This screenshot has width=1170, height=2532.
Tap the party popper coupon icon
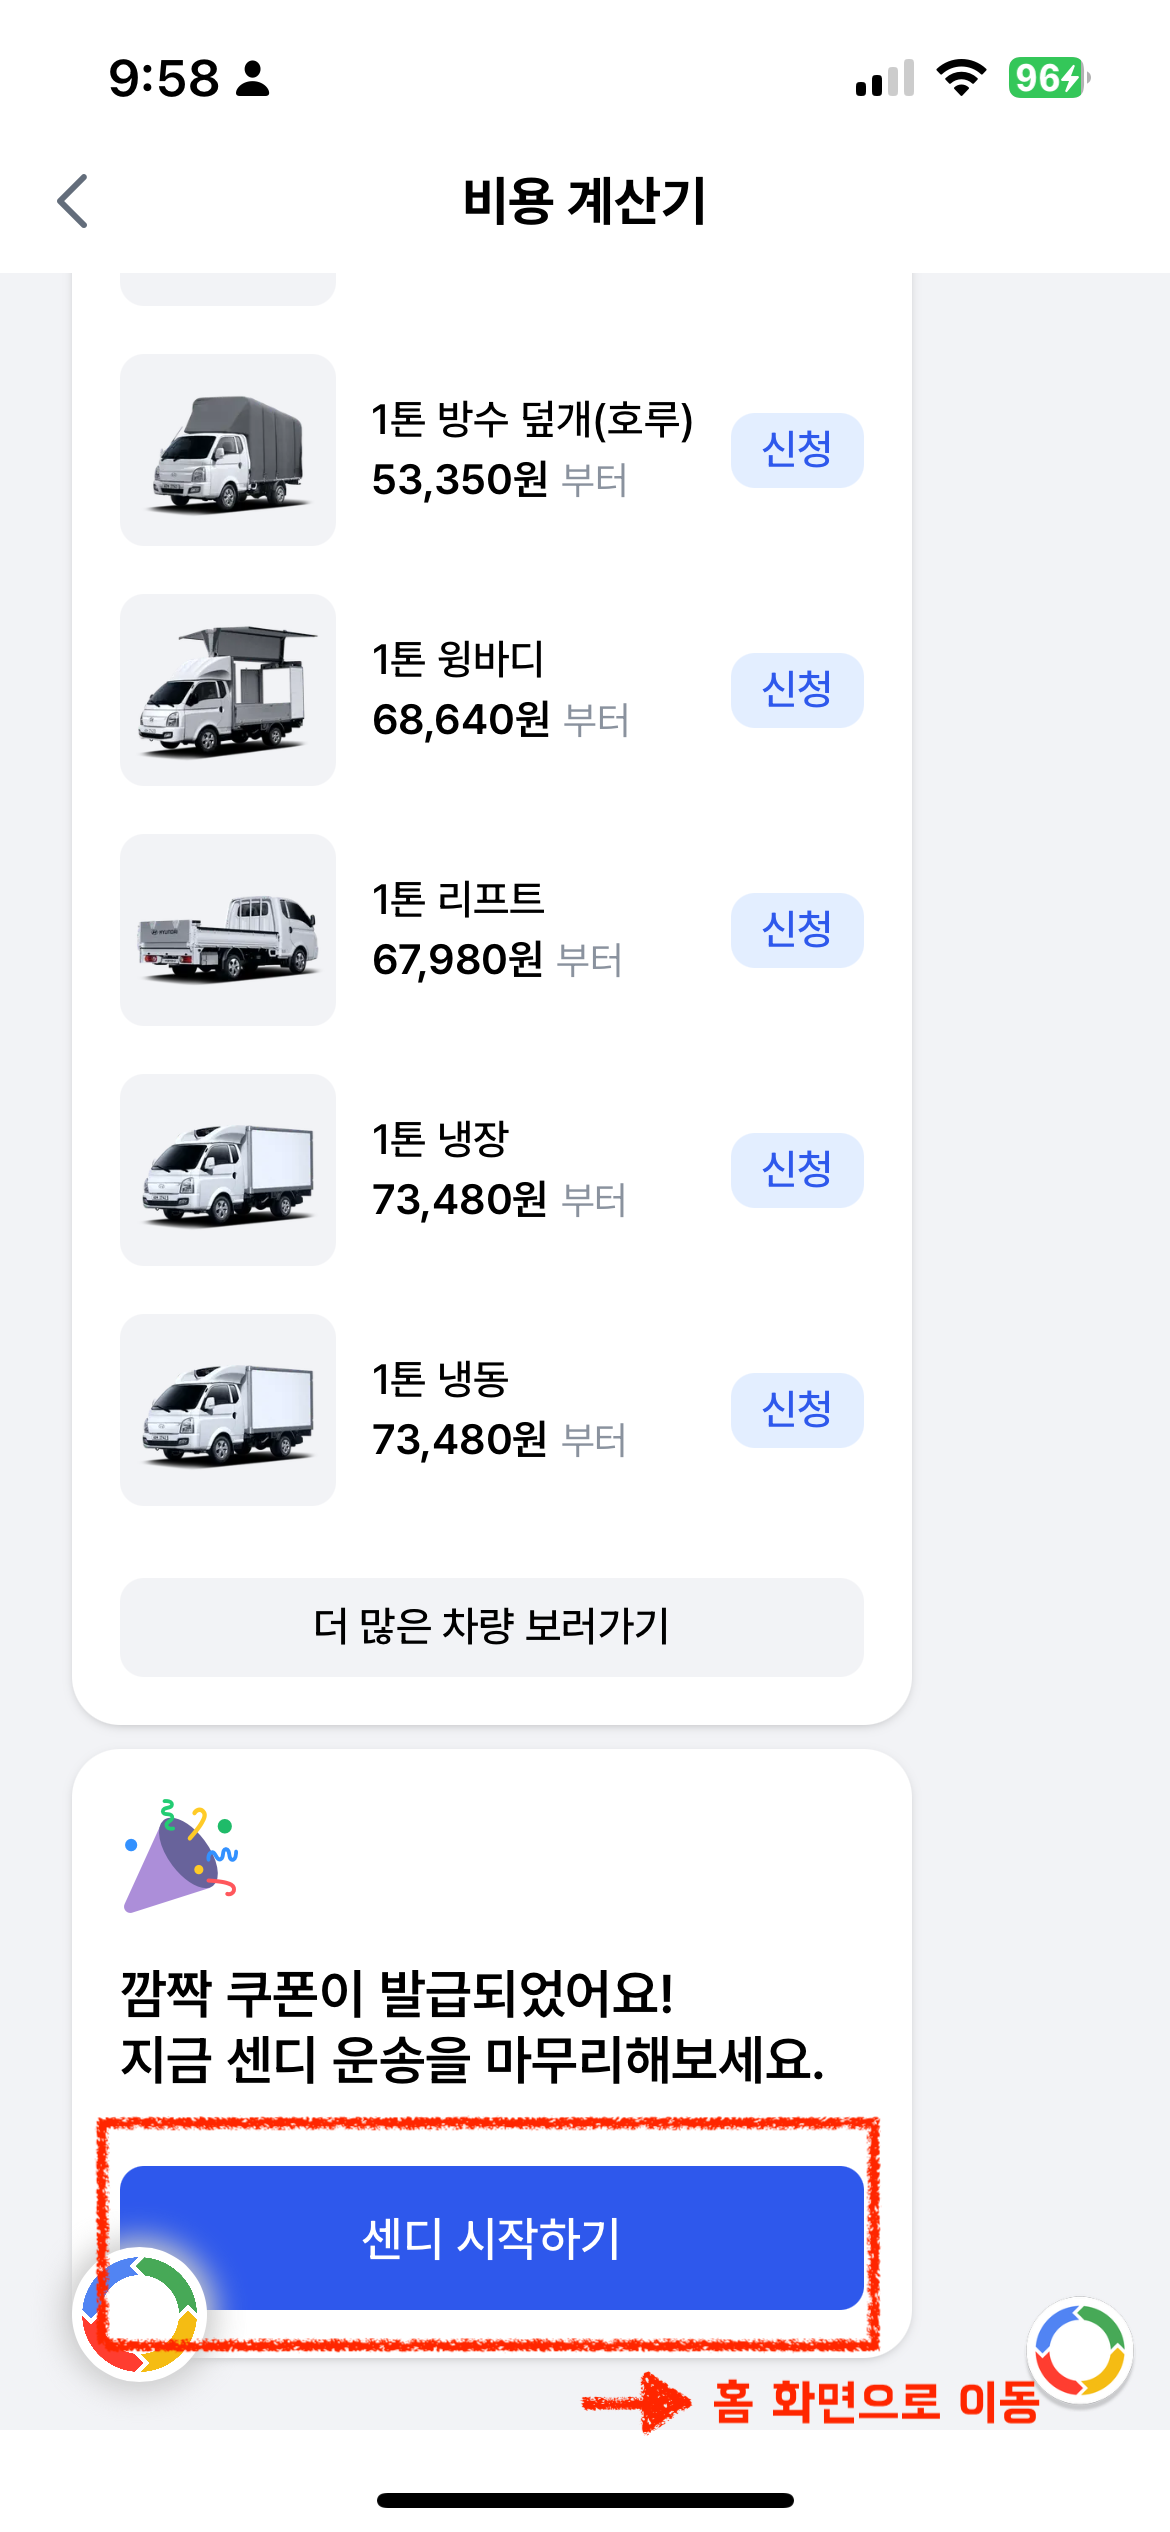(x=181, y=1855)
